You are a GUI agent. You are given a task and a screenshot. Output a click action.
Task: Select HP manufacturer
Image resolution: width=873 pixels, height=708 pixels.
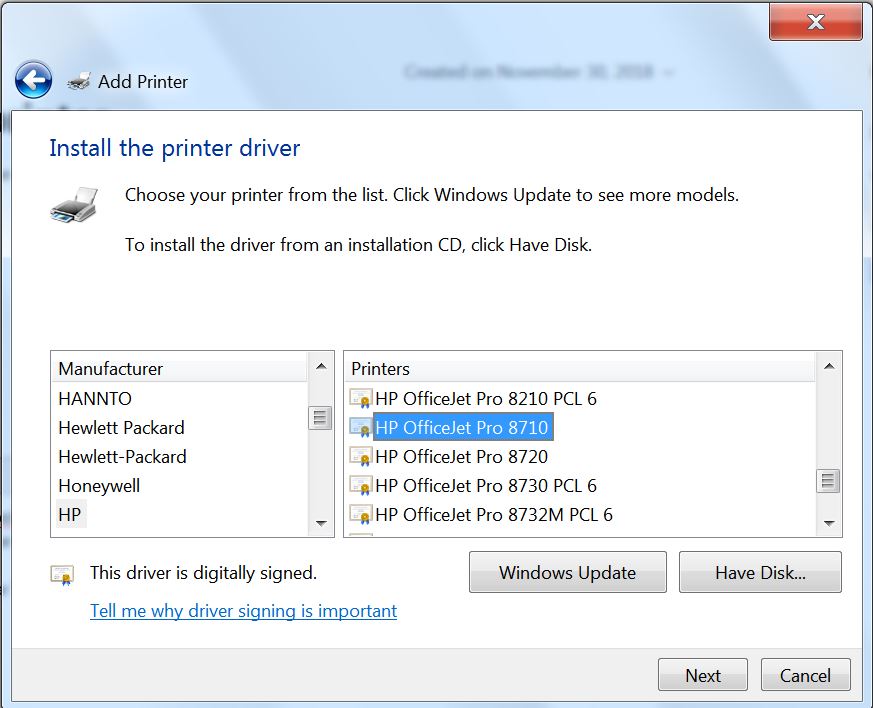(70, 514)
